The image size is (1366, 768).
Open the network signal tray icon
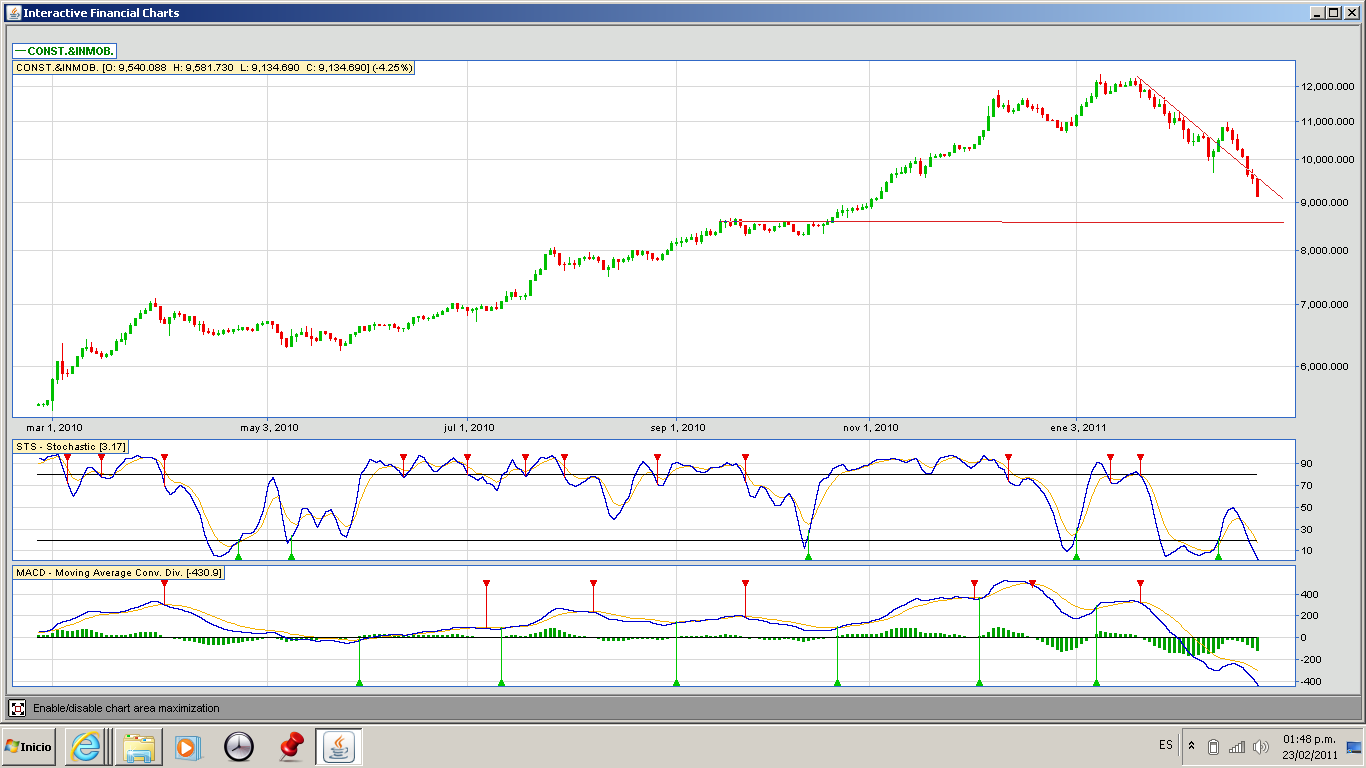(1237, 746)
